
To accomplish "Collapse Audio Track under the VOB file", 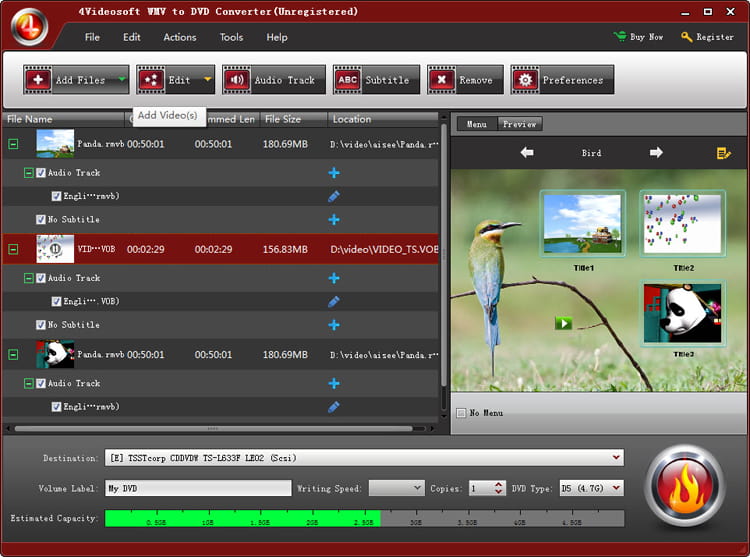I will pos(29,278).
